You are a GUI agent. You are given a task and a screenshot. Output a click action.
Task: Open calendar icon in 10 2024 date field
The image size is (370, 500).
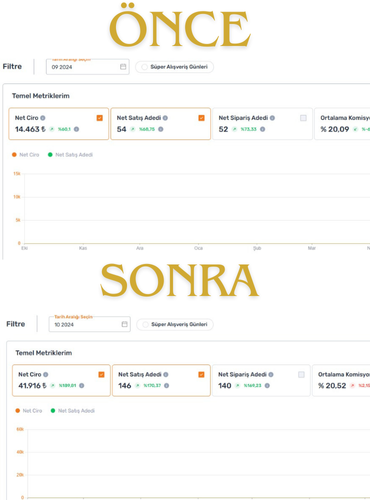124,324
